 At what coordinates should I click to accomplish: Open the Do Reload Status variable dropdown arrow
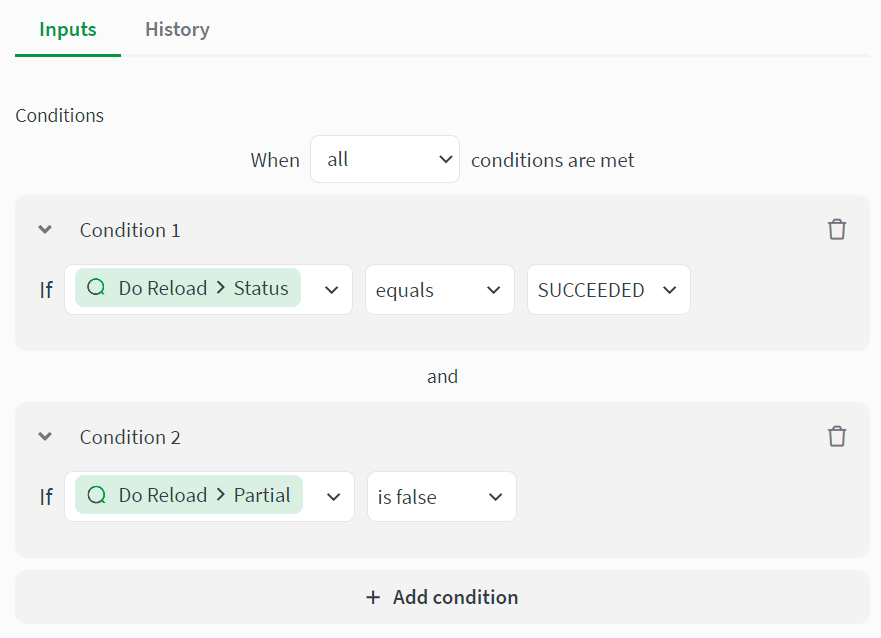[x=332, y=289]
